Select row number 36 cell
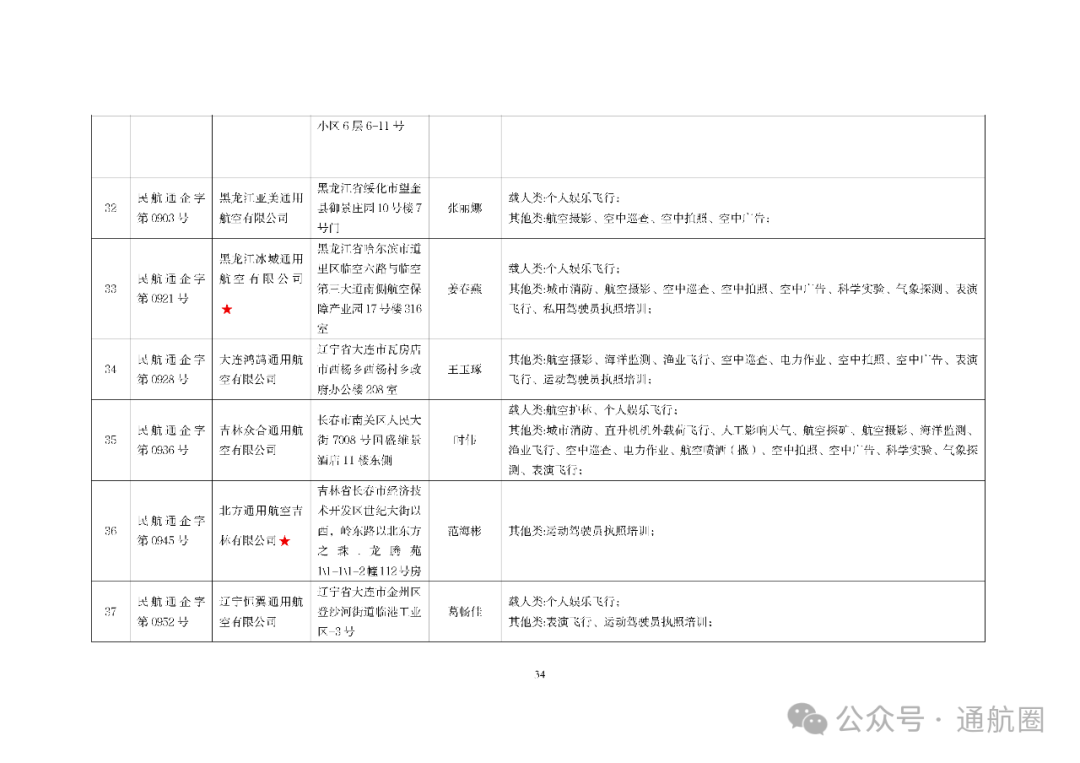1080x763 pixels. (x=110, y=531)
